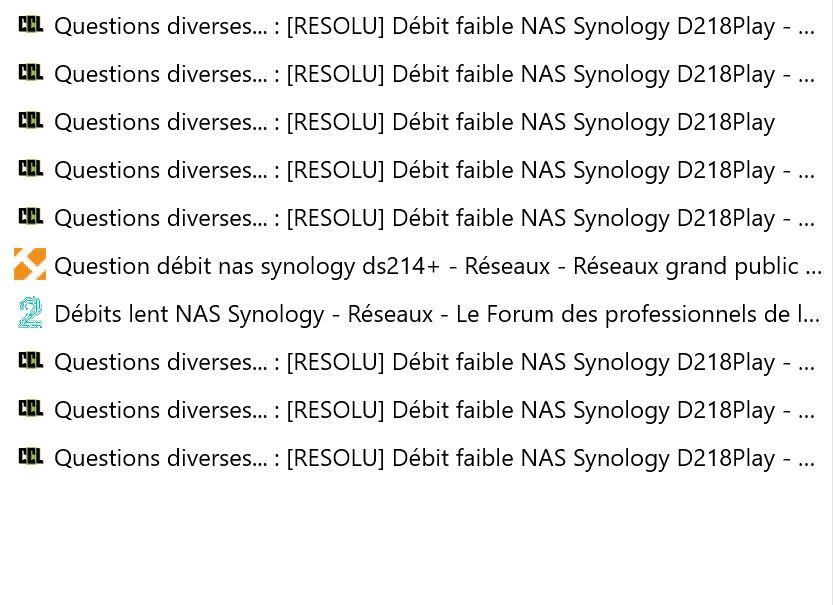Viewport: 833px width, 605px height.
Task: Click the CCL favicon of the fourth entry
Action: tap(30, 168)
